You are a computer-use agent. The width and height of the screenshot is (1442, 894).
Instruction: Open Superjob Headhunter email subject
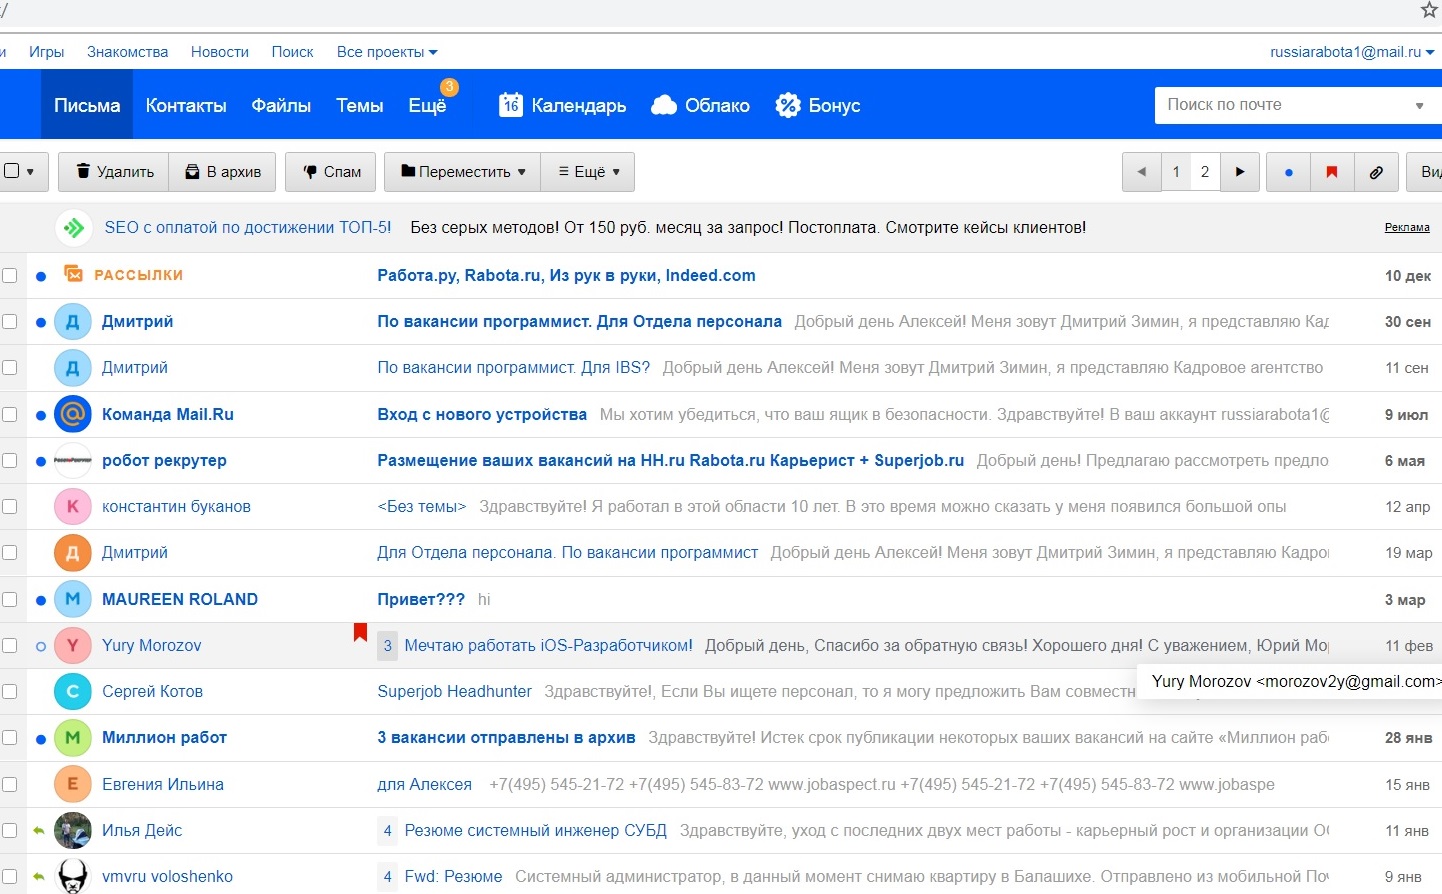coord(454,692)
